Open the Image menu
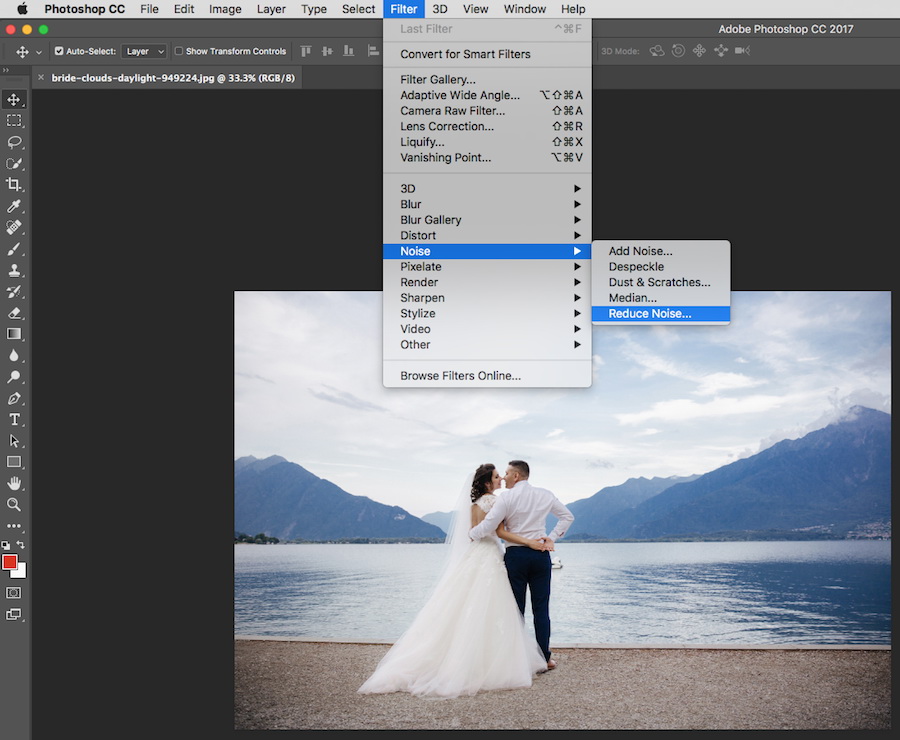 225,9
